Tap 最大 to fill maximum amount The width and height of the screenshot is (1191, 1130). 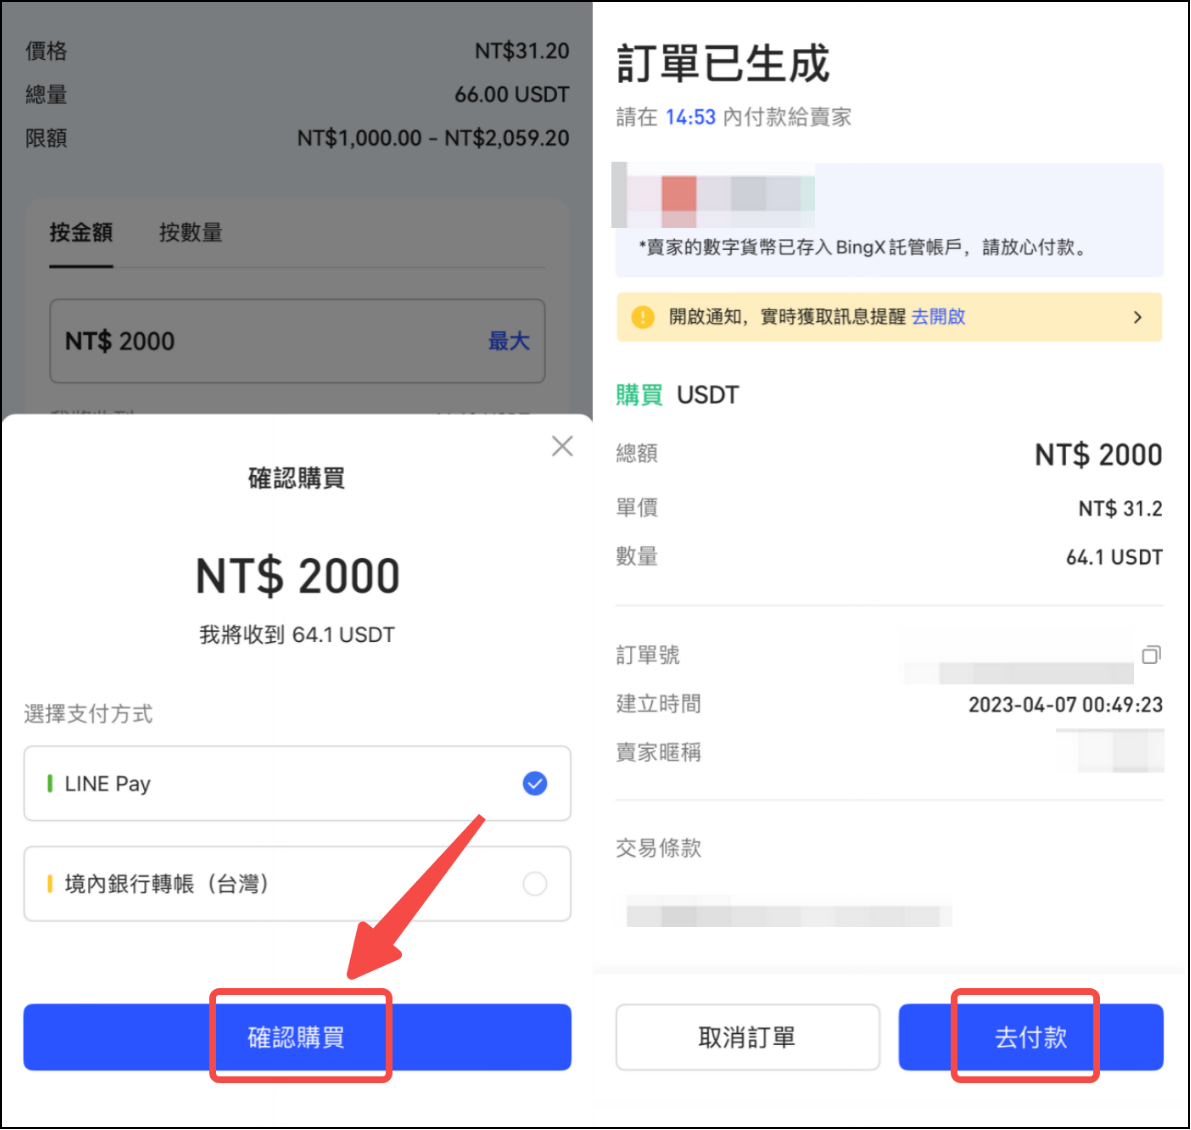tap(508, 341)
